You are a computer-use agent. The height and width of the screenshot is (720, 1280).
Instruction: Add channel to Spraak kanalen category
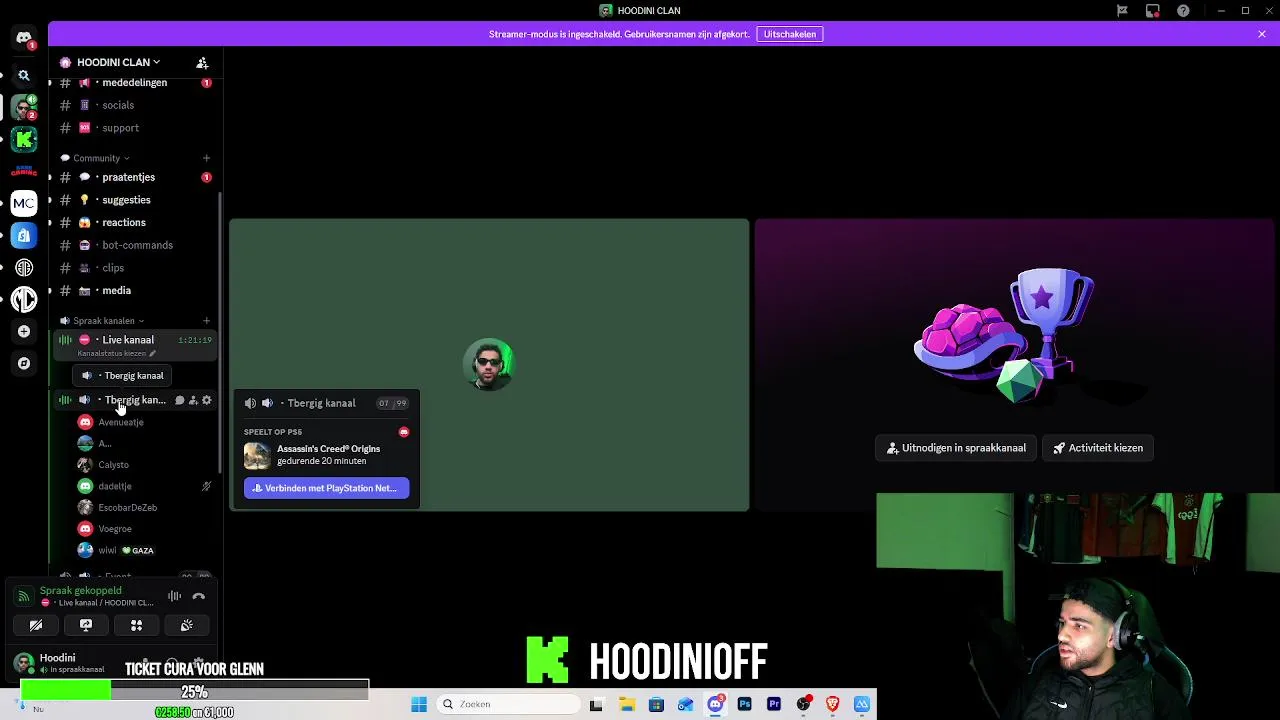tap(206, 321)
